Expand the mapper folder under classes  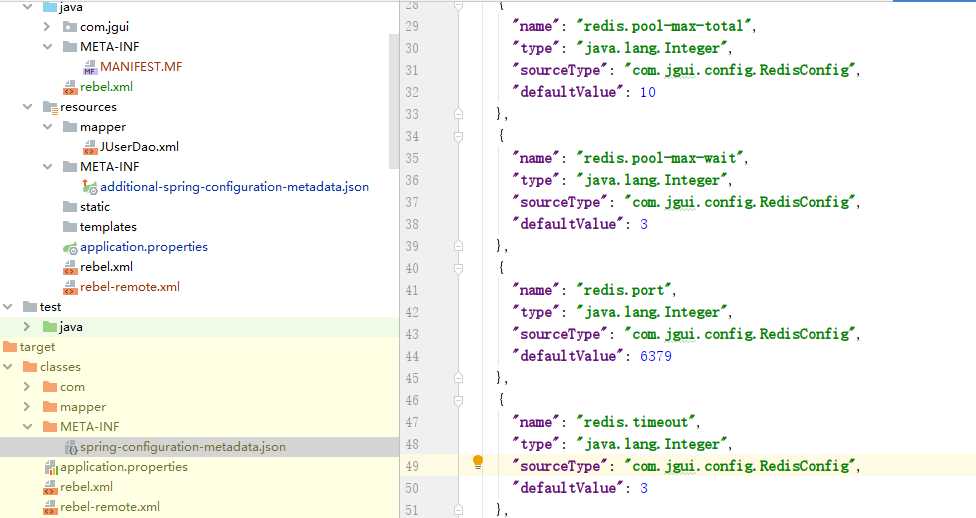tap(27, 407)
